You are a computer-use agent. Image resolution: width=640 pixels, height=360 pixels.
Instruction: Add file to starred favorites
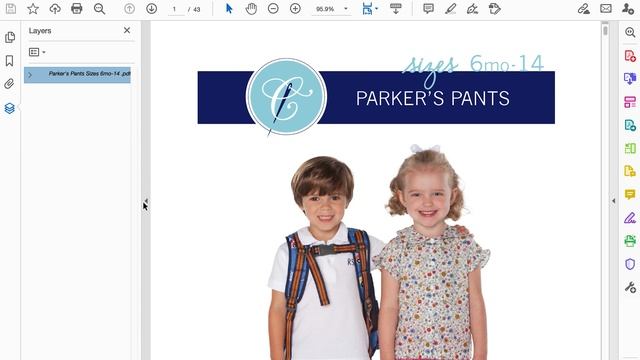33,9
